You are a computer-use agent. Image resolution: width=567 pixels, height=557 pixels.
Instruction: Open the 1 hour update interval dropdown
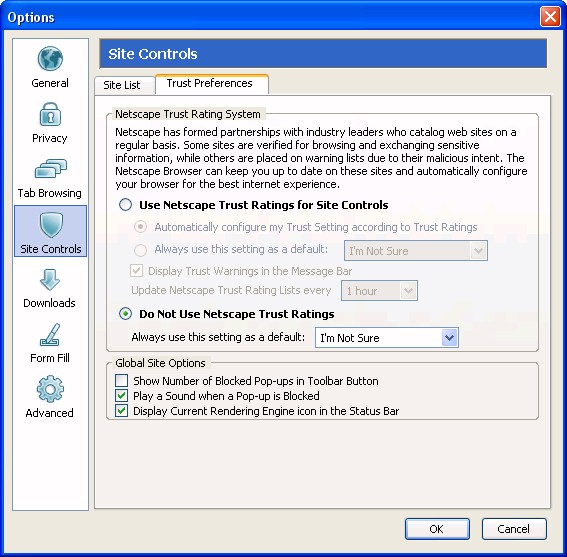(x=379, y=290)
